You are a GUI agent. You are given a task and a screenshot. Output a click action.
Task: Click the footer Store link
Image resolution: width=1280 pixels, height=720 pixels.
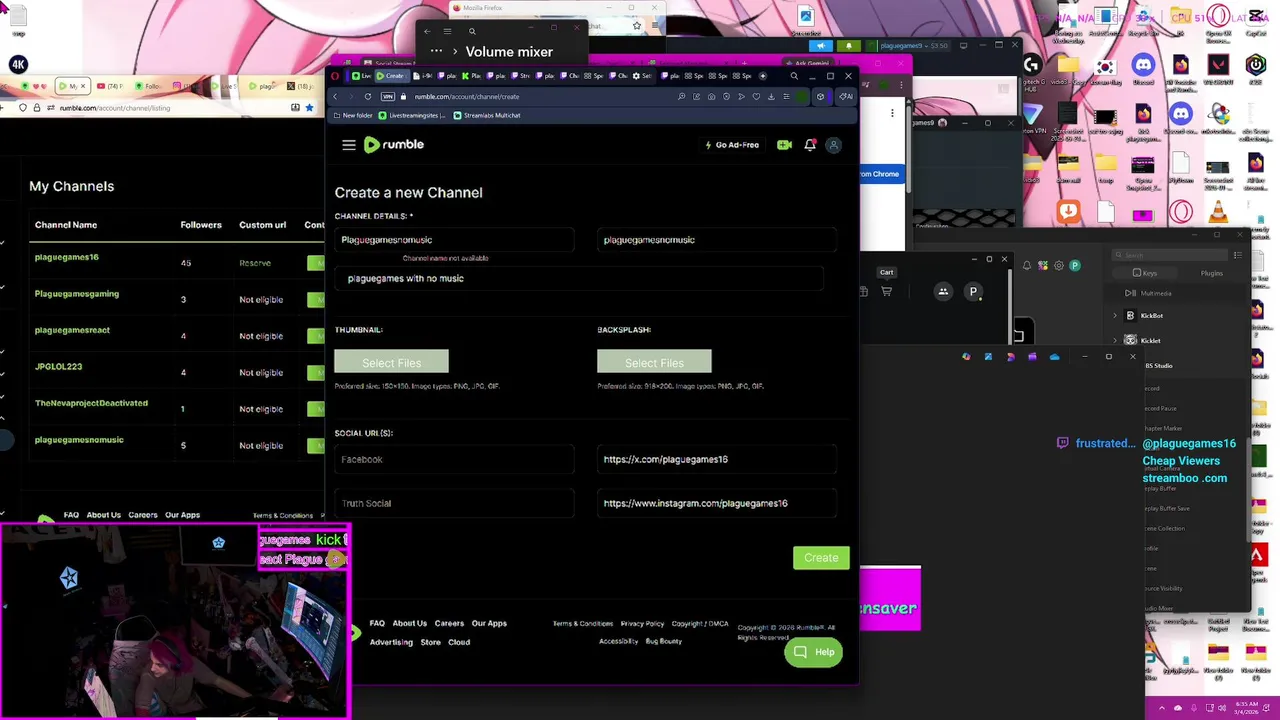pyautogui.click(x=430, y=642)
